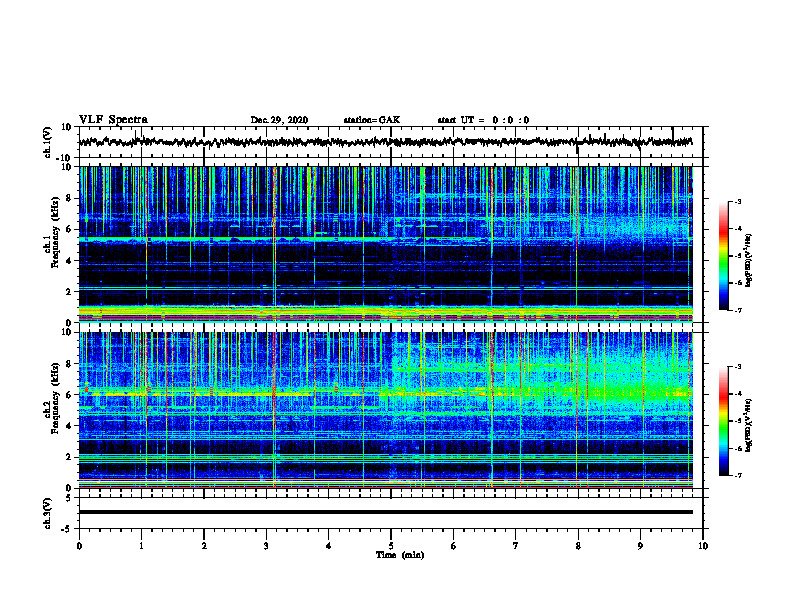Click time axis tick label "1"
The height and width of the screenshot is (612, 792).
coord(141,546)
